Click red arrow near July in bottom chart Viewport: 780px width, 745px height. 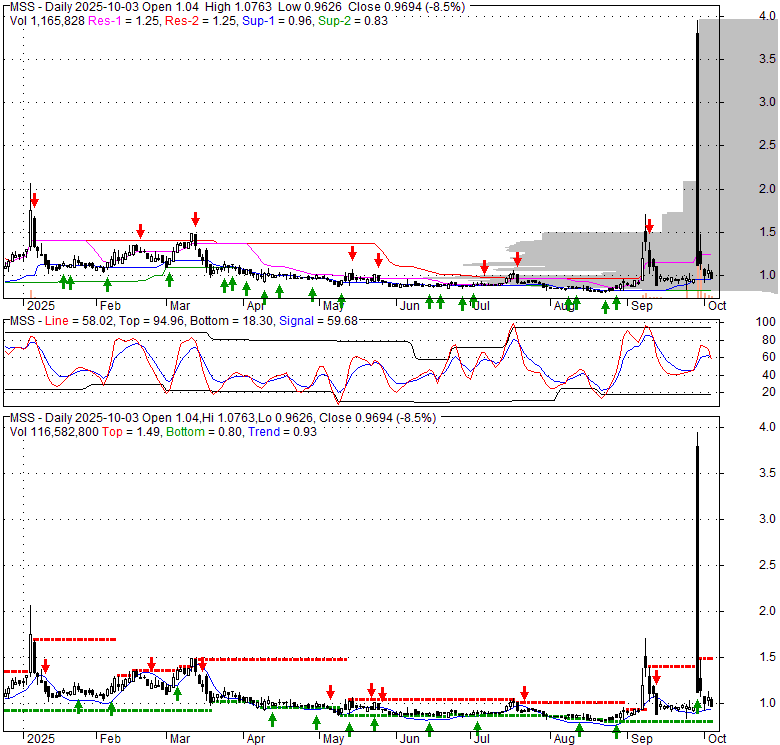click(x=524, y=693)
